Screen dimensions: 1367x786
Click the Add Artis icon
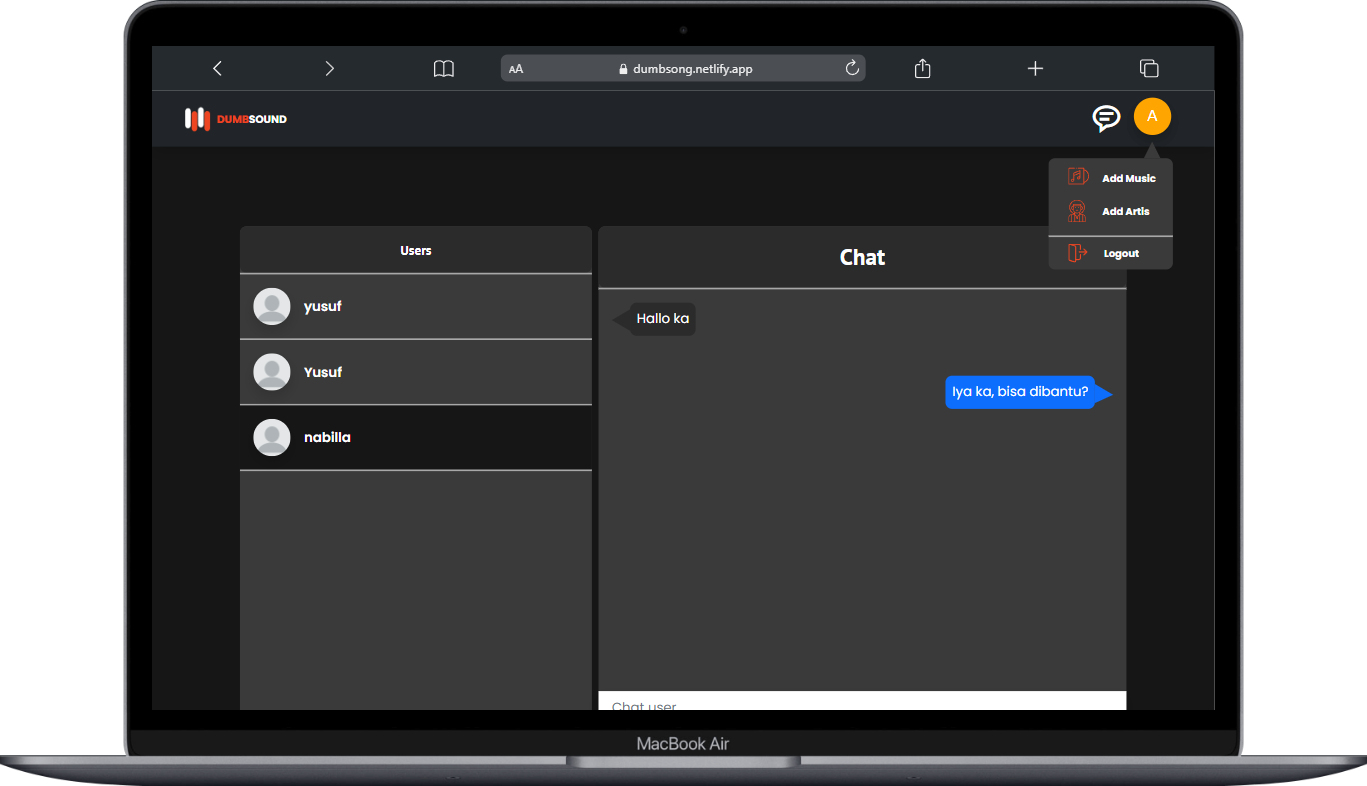1077,211
